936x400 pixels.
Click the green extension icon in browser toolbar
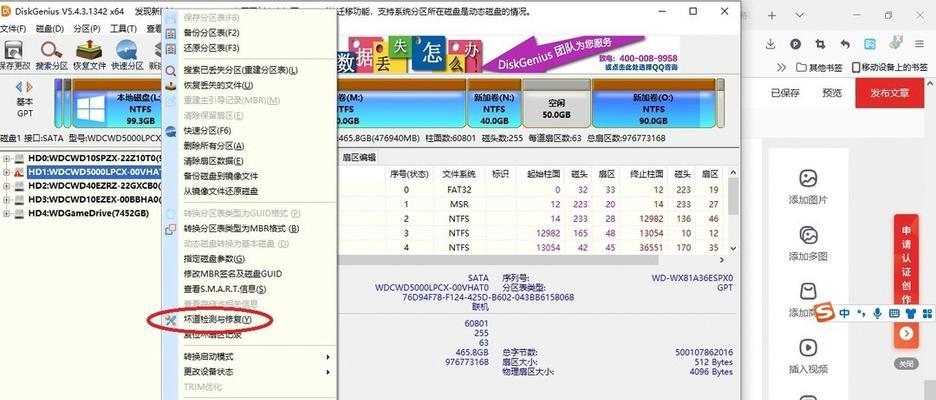tap(894, 43)
